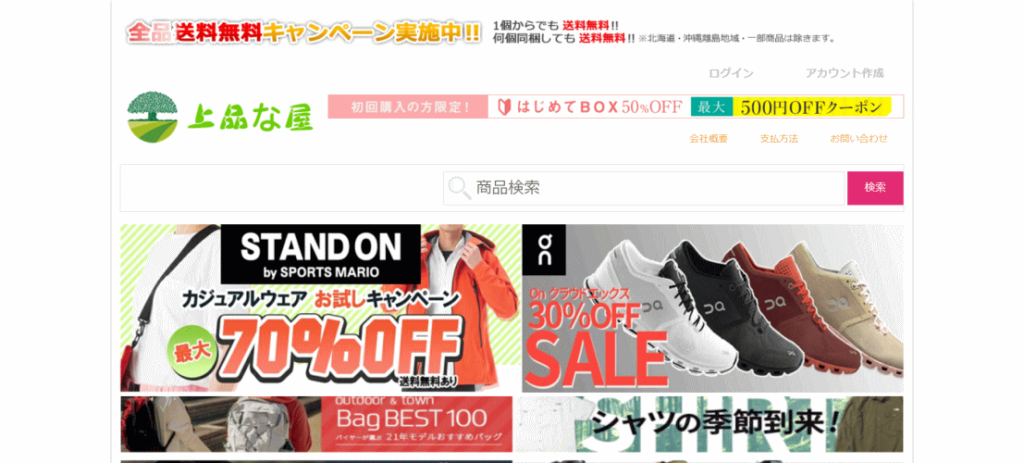The height and width of the screenshot is (463, 1024).
Task: Open the 30%OFF SALE shoes banner
Action: 712,308
